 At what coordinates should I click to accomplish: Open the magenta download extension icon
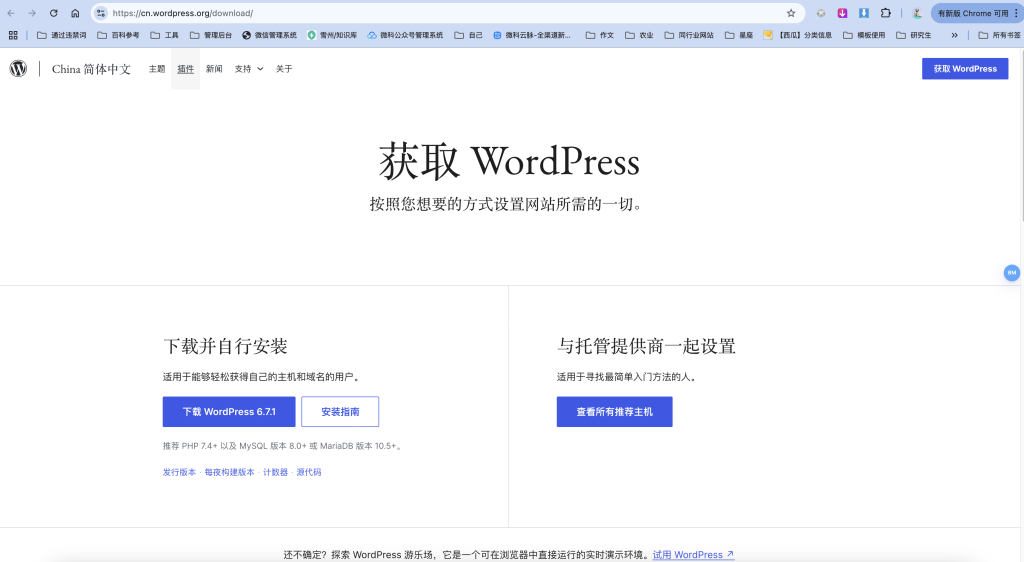point(842,13)
